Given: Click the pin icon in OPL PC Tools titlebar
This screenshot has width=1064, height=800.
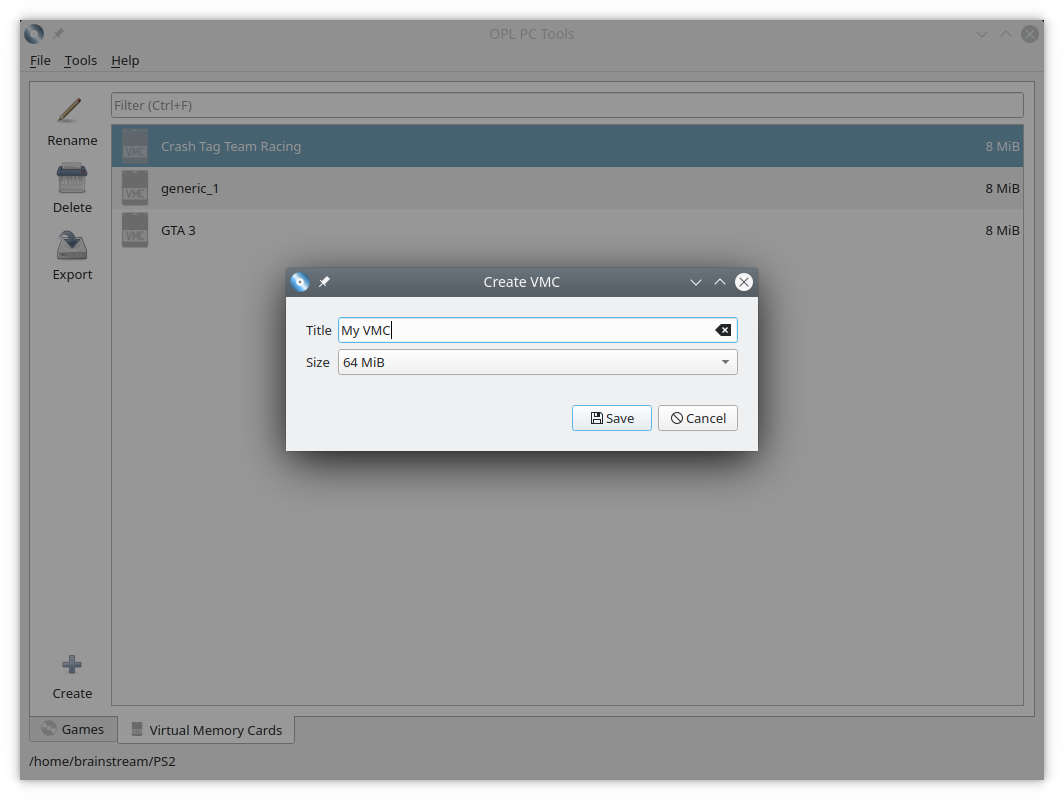Looking at the screenshot, I should click(x=58, y=33).
